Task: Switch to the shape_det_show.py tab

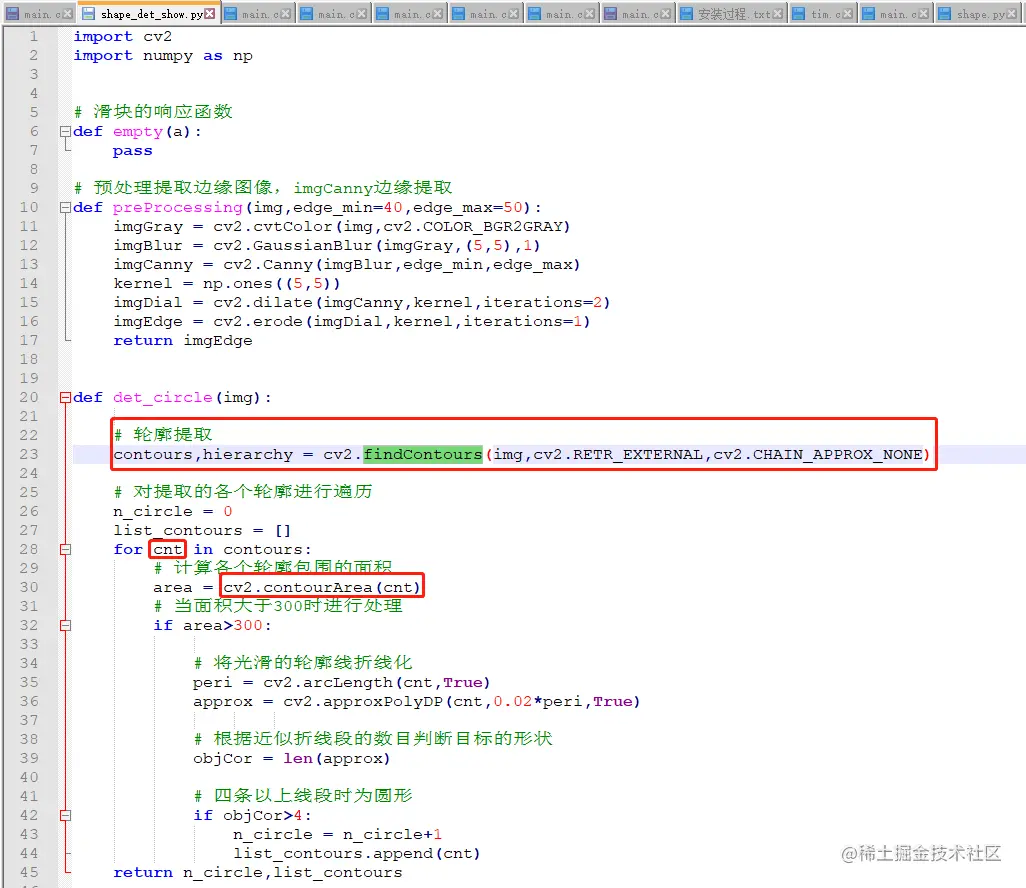Action: click(x=149, y=13)
